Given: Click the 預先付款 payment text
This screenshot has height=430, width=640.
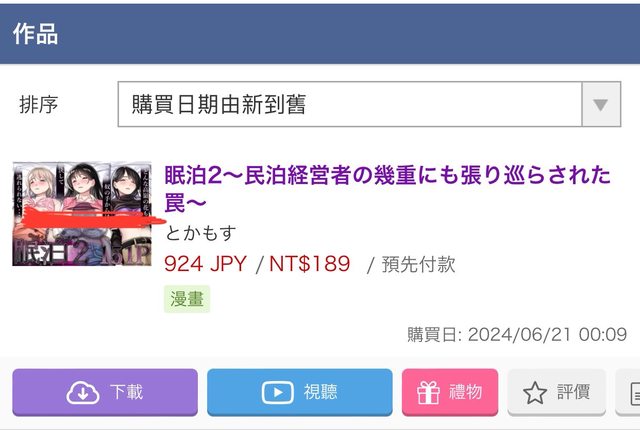Looking at the screenshot, I should click(418, 264).
